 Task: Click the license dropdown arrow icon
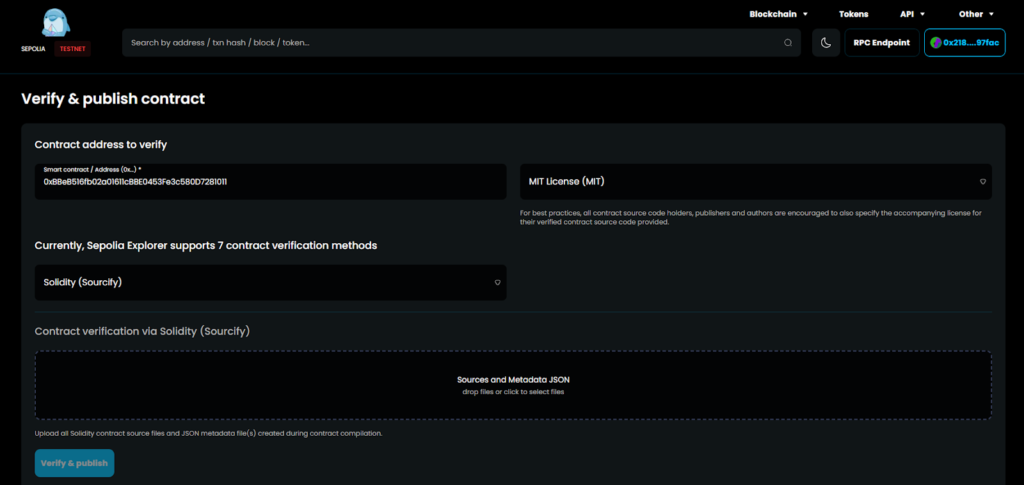tap(983, 181)
